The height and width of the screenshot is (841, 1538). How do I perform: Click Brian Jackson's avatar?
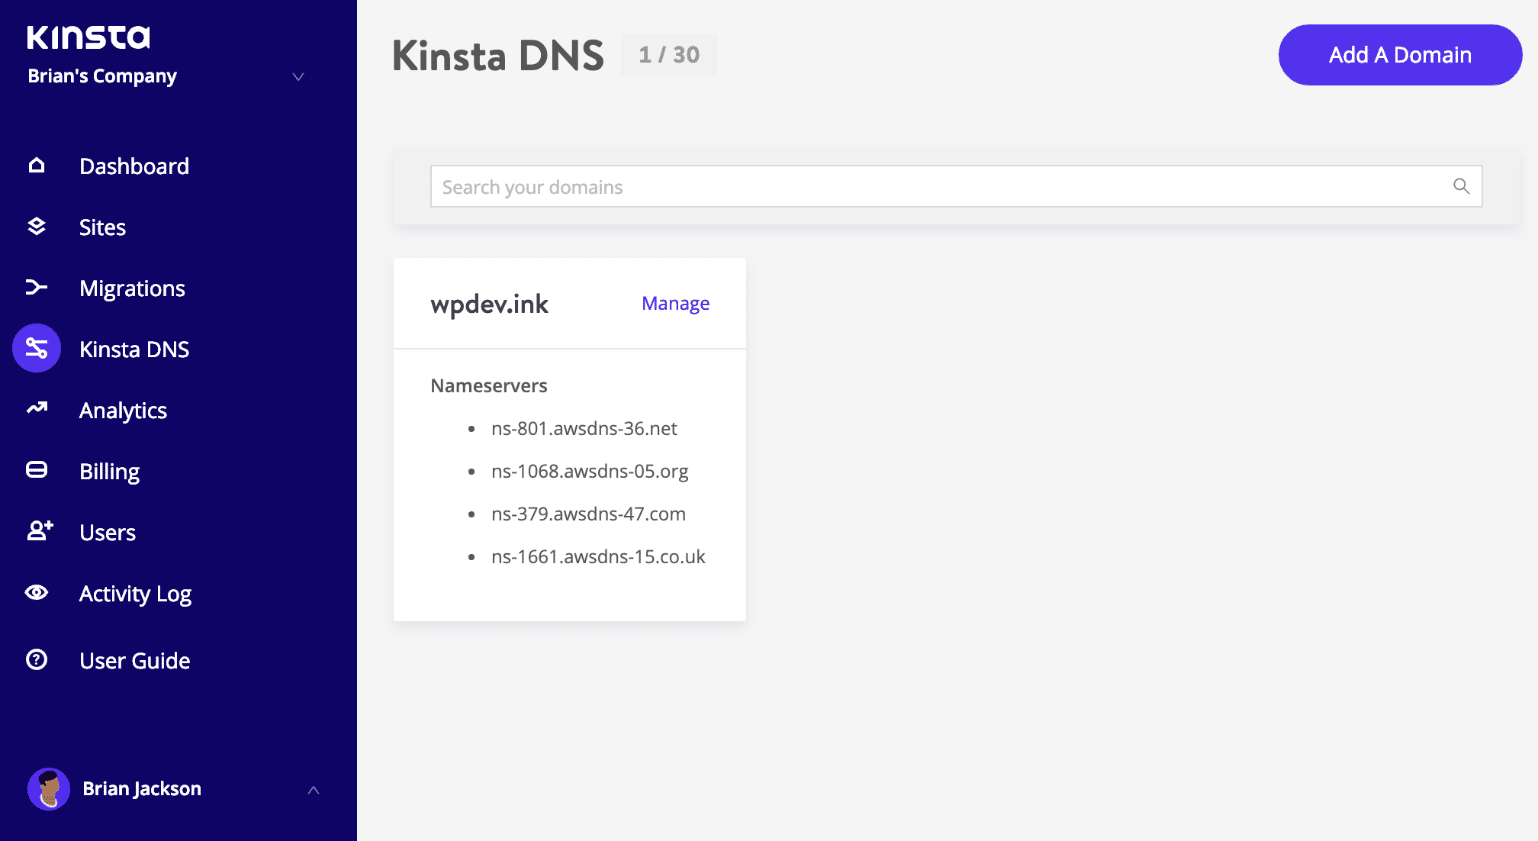coord(48,789)
